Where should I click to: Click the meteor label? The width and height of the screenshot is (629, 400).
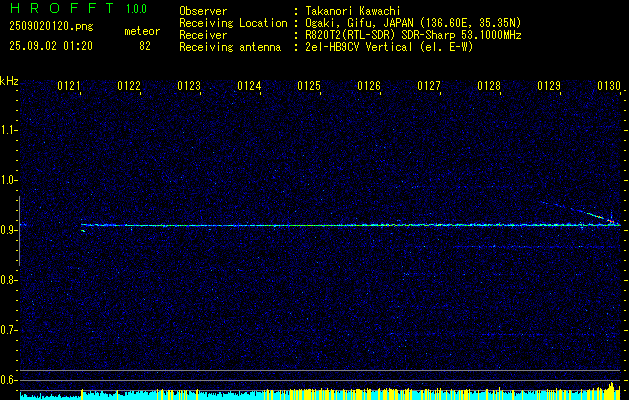(x=142, y=31)
